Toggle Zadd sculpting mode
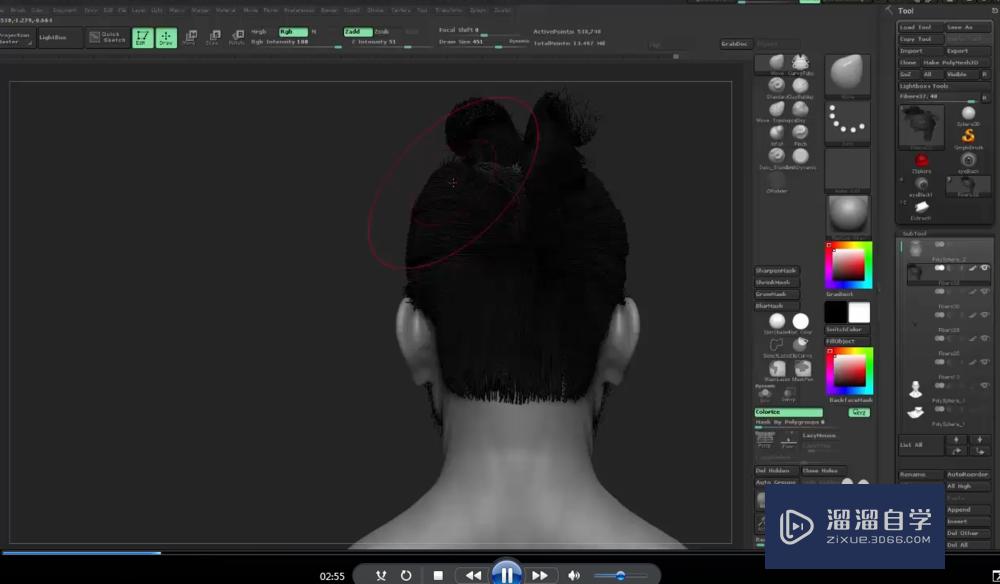 click(357, 32)
